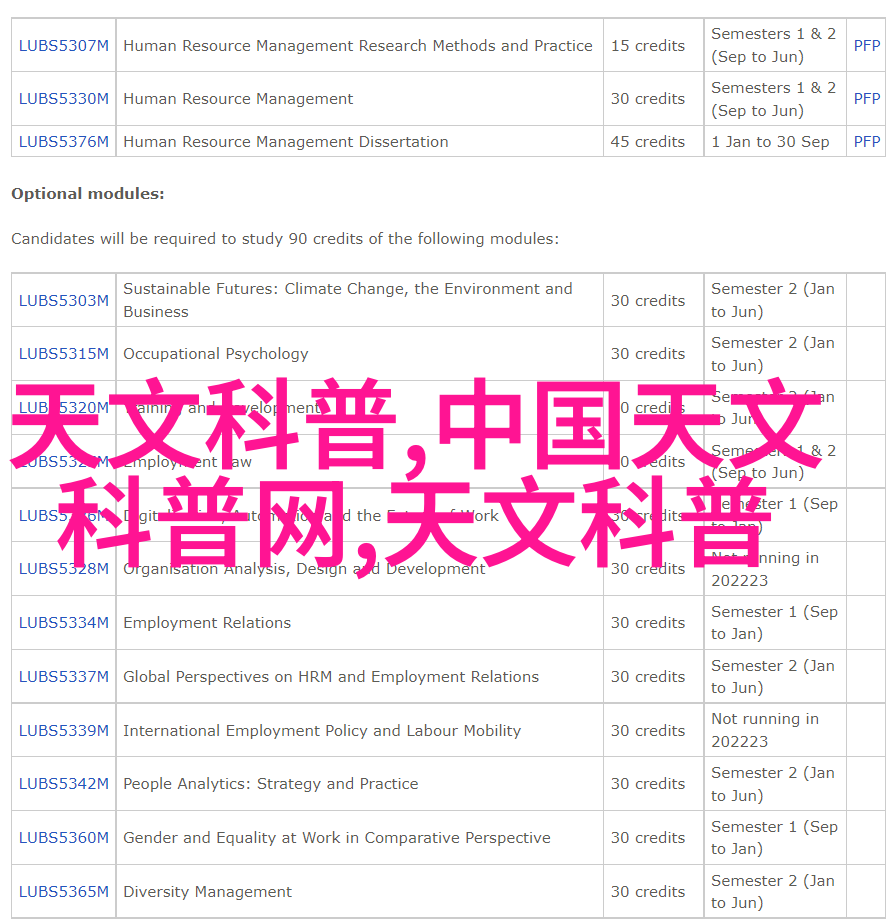
Task: Select the LUBS5328M module code
Action: point(63,569)
